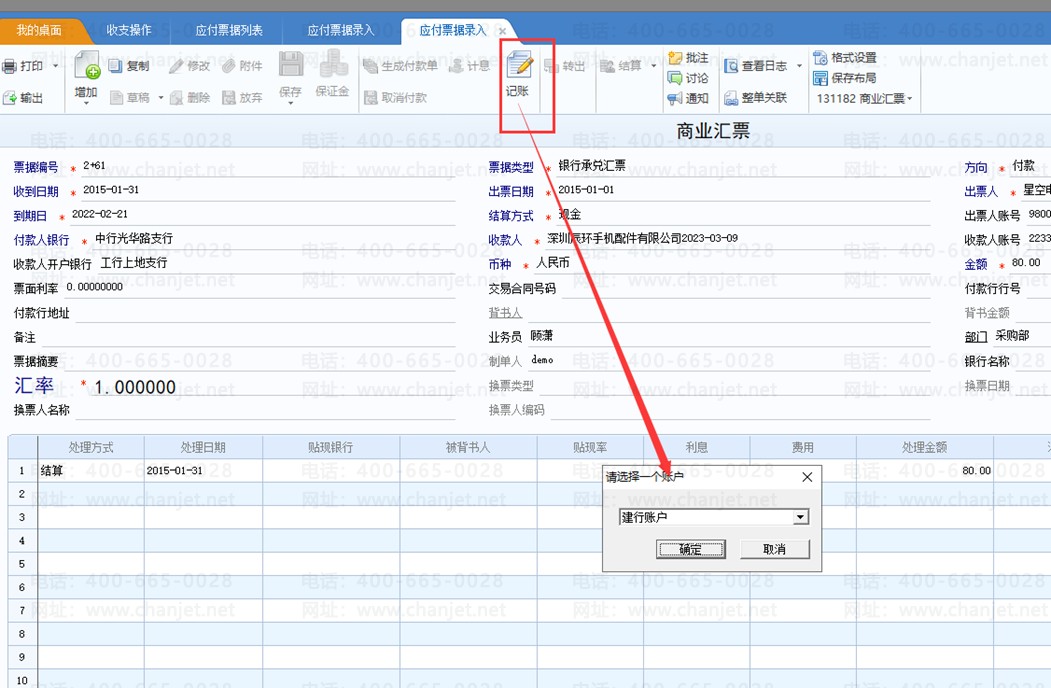Close the 请选择一个账户 dialog
Screen dimensions: 1051x688
click(x=807, y=477)
